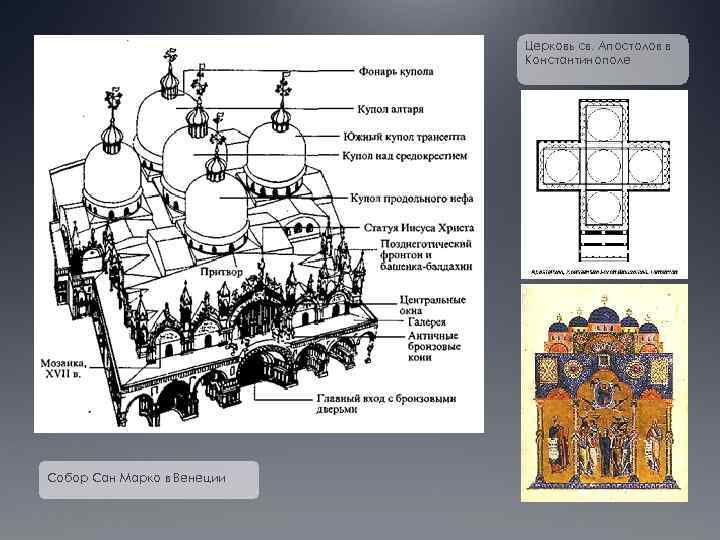Click the 'Галерея' label
The height and width of the screenshot is (540, 720).
point(427,322)
